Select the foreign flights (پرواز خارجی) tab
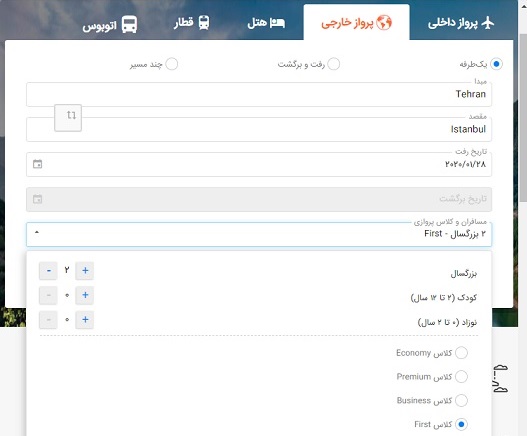Image resolution: width=527 pixels, height=436 pixels. [x=356, y=23]
